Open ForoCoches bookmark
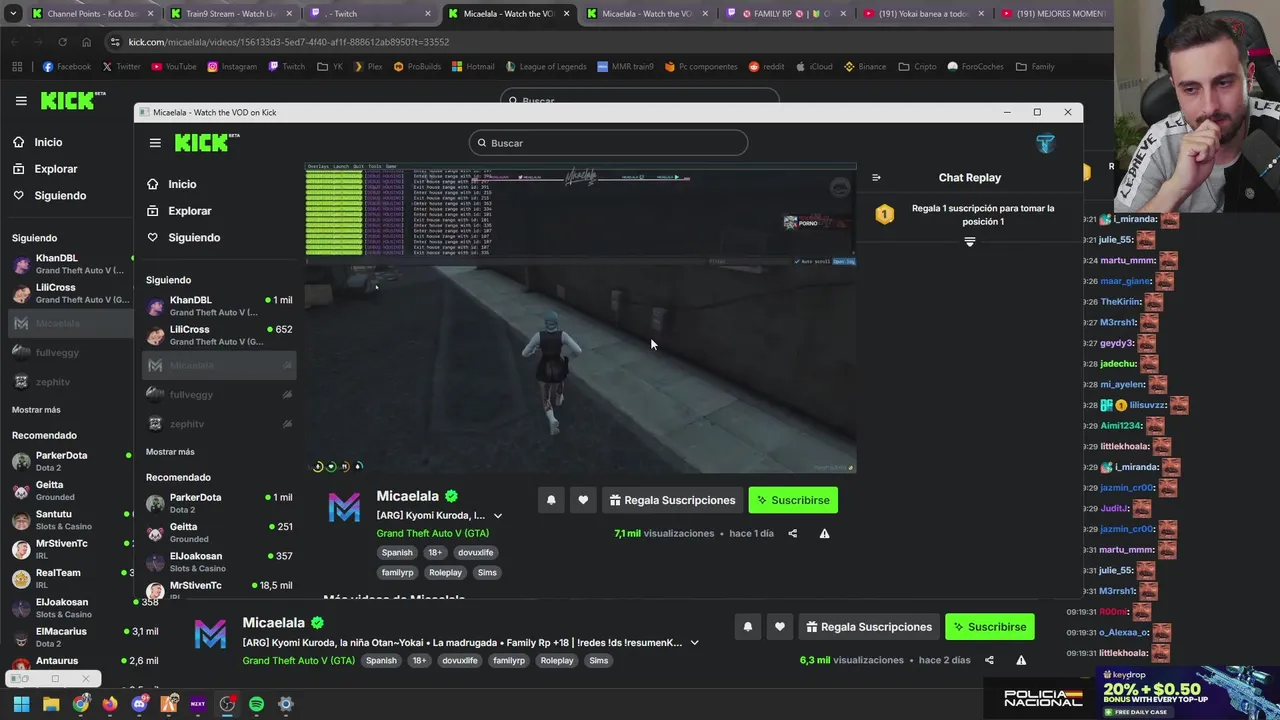Screen dimensions: 1280x720 (974, 67)
